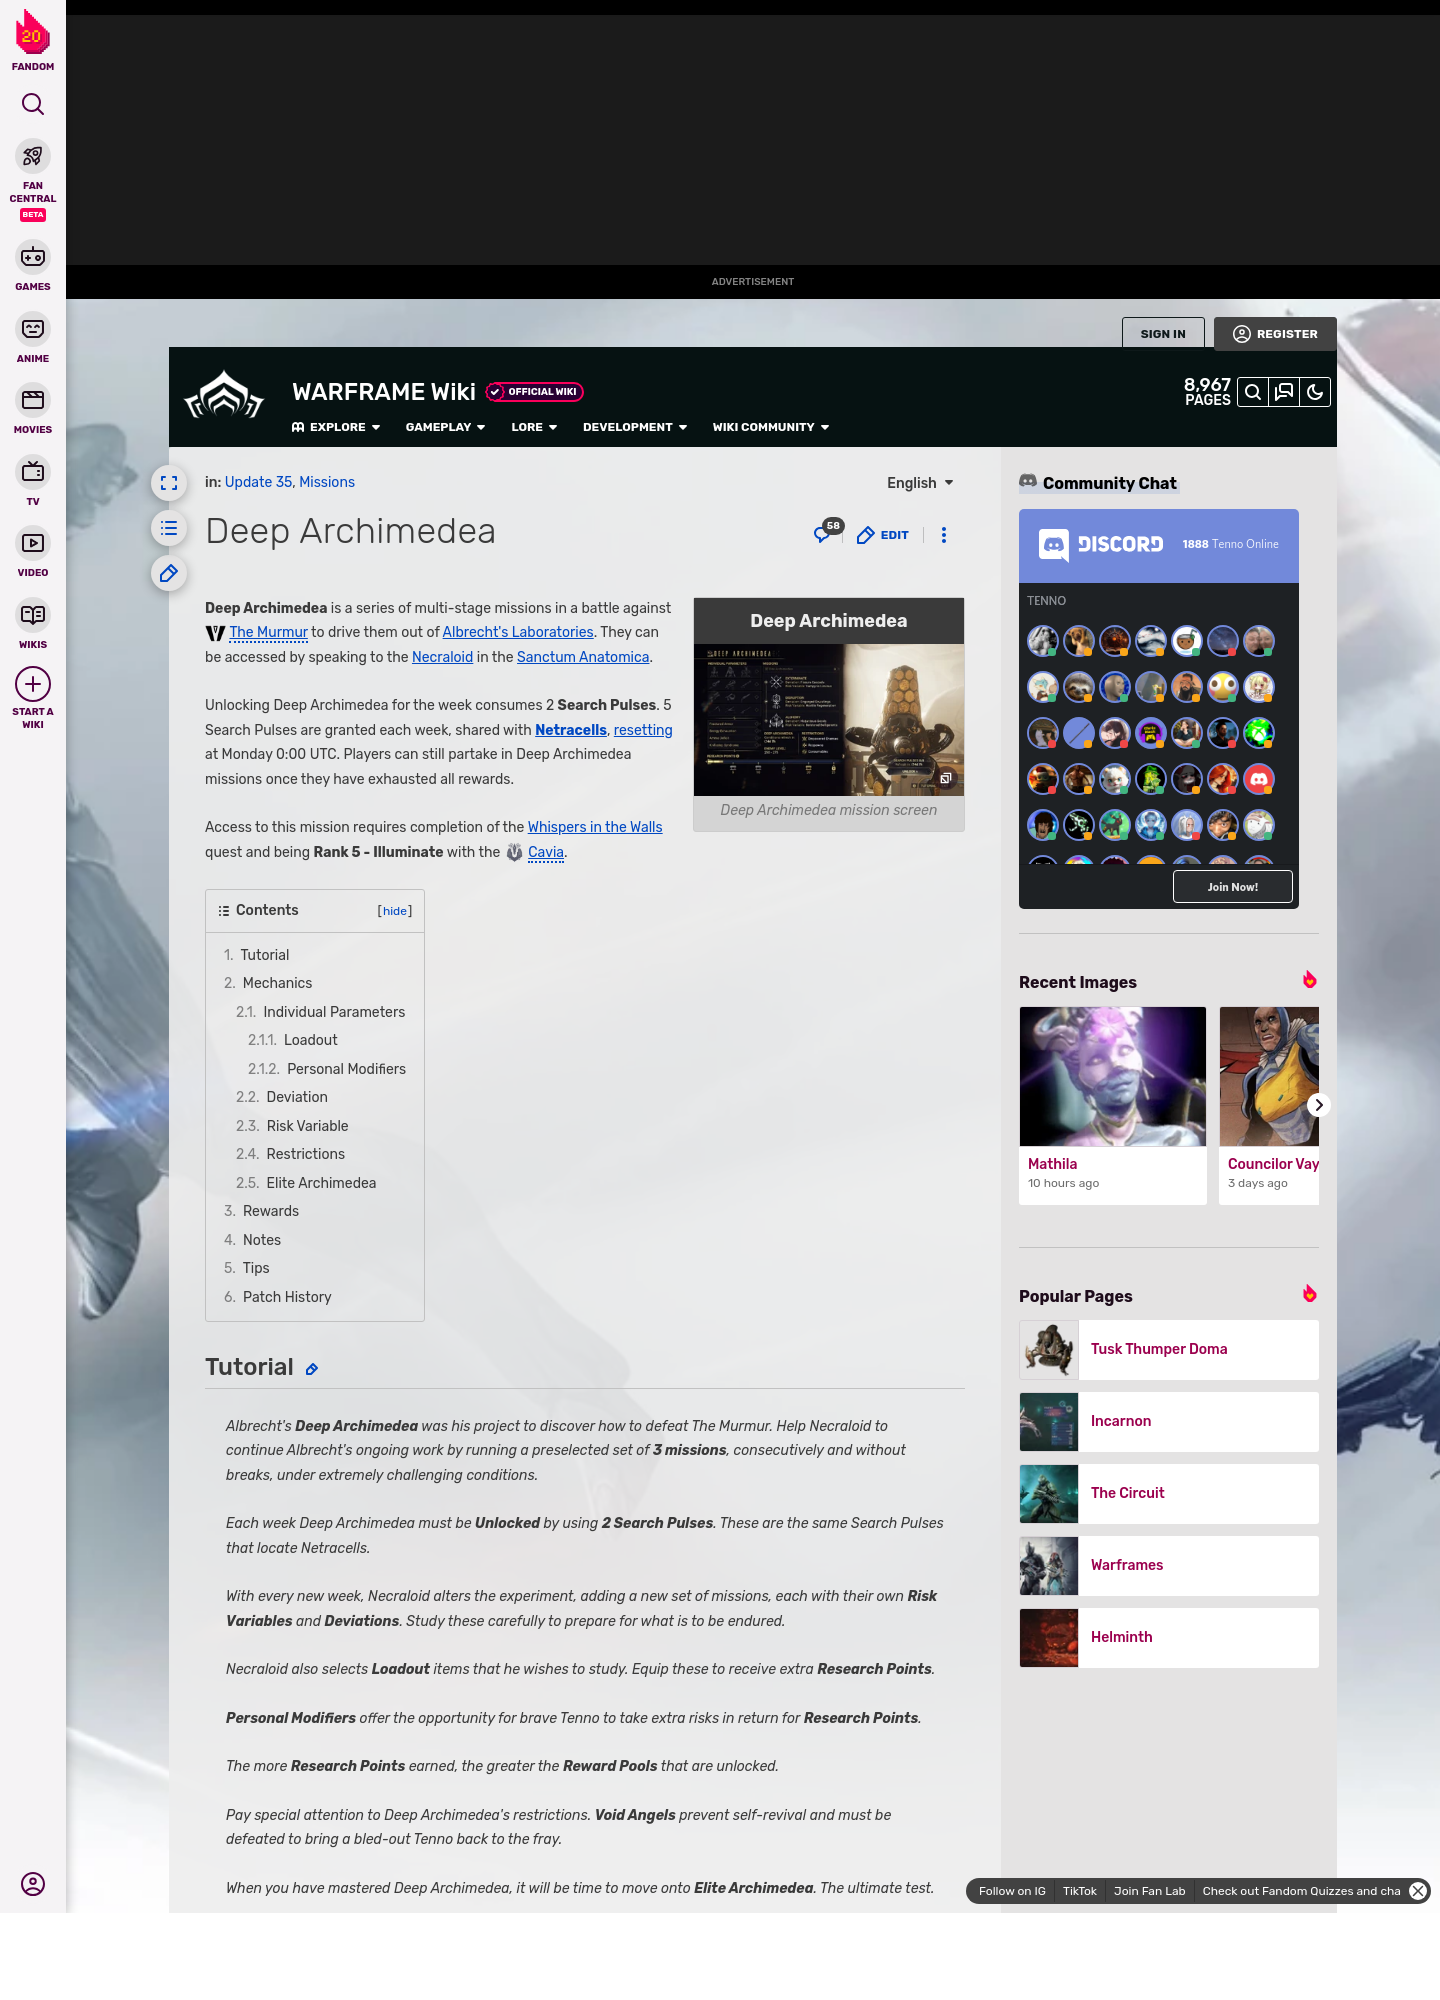The width and height of the screenshot is (1440, 2000).
Task: Jump to Personal Modifiers in Contents
Action: click(346, 1069)
